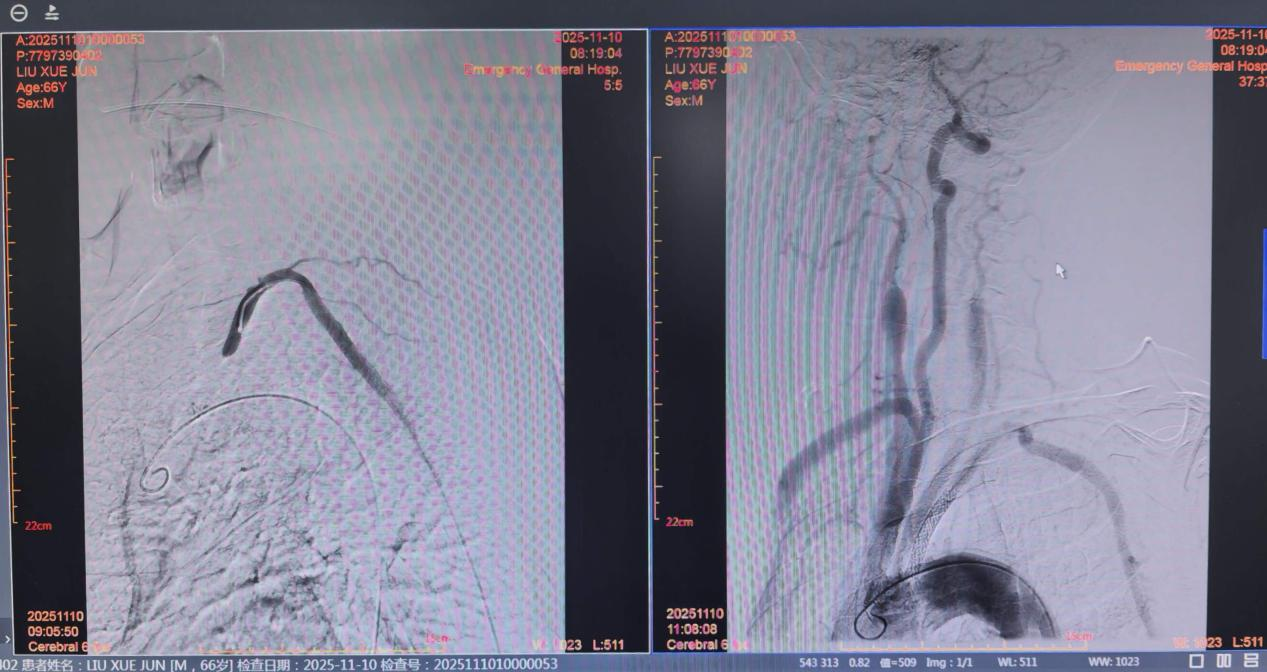
Task: Click the WL: 511 window level readout
Action: coord(1016,663)
